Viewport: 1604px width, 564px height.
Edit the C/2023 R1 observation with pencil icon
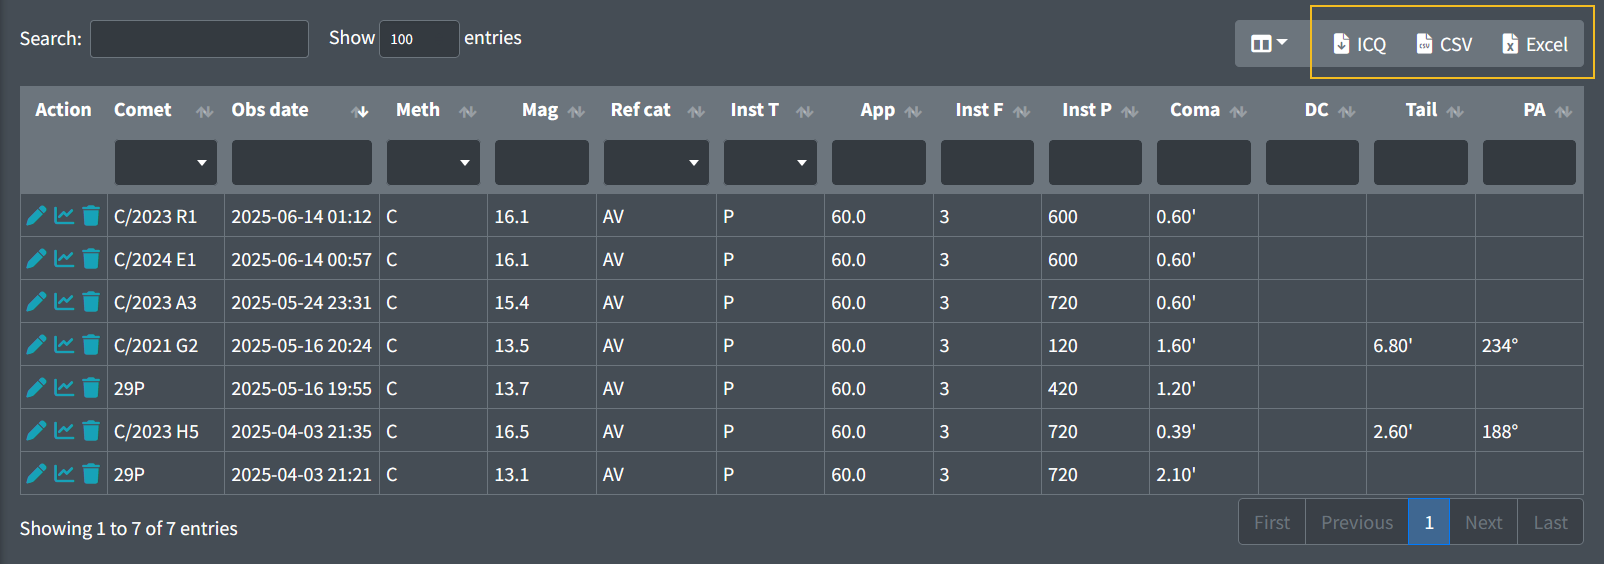(36, 216)
